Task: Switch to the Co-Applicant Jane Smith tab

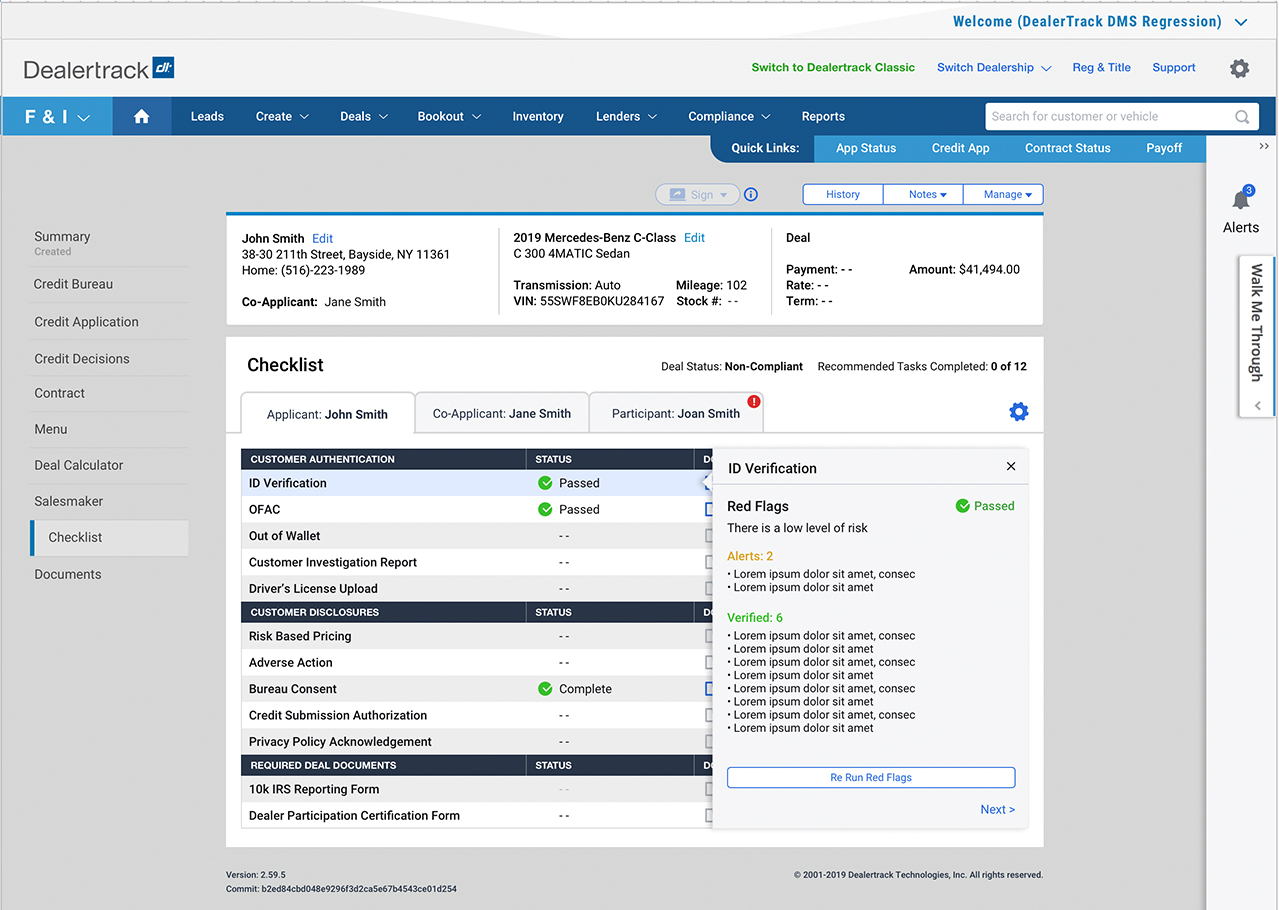Action: (x=502, y=413)
